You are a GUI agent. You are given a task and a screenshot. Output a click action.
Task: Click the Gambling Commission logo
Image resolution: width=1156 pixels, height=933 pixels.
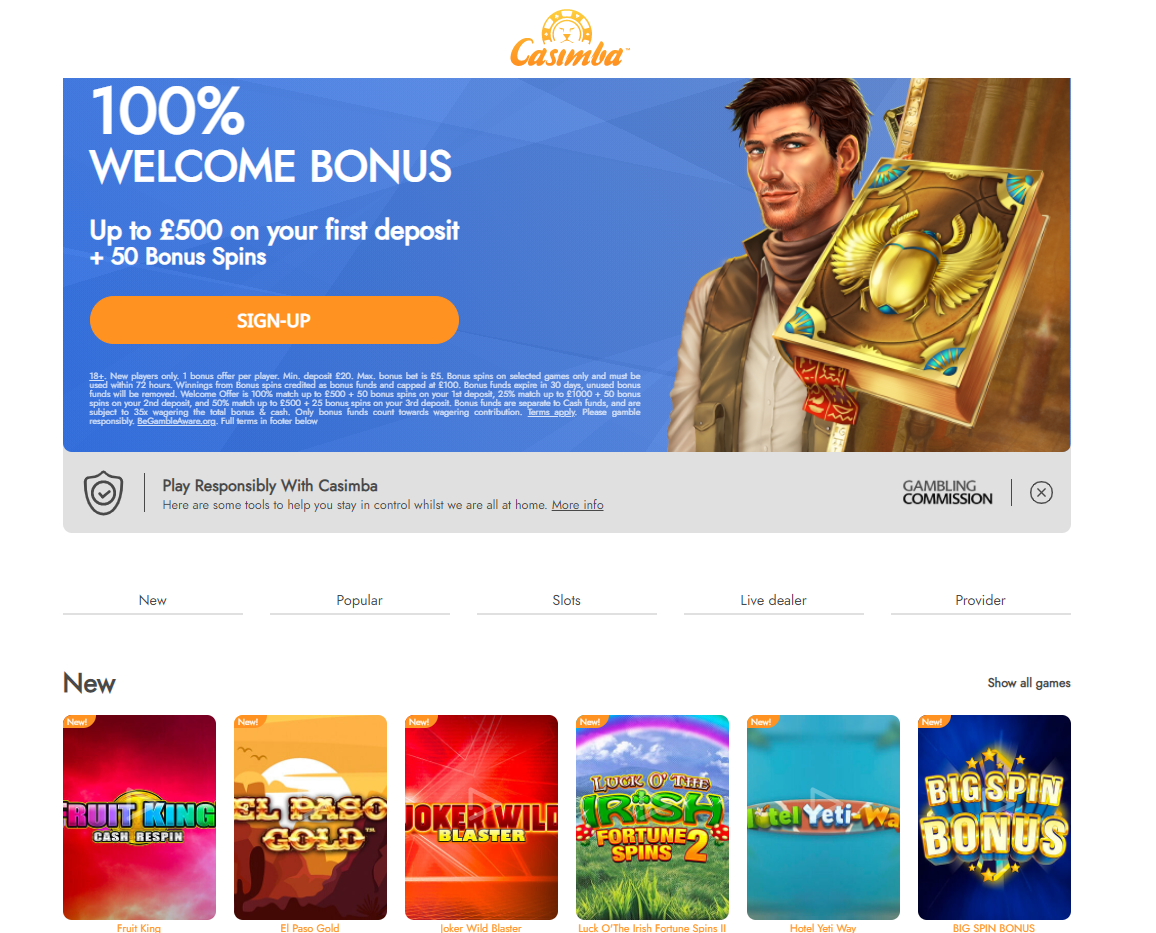coord(947,492)
